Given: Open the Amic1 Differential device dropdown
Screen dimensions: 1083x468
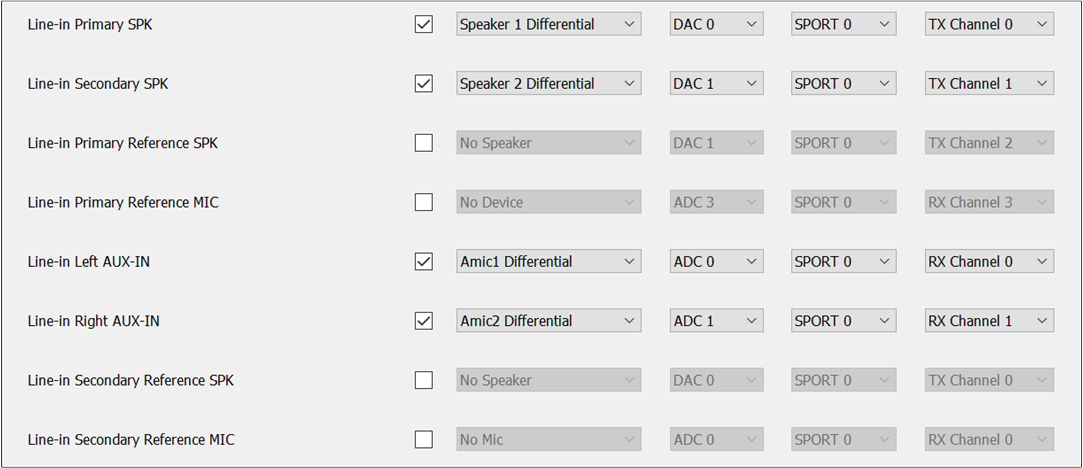Looking at the screenshot, I should [x=548, y=261].
